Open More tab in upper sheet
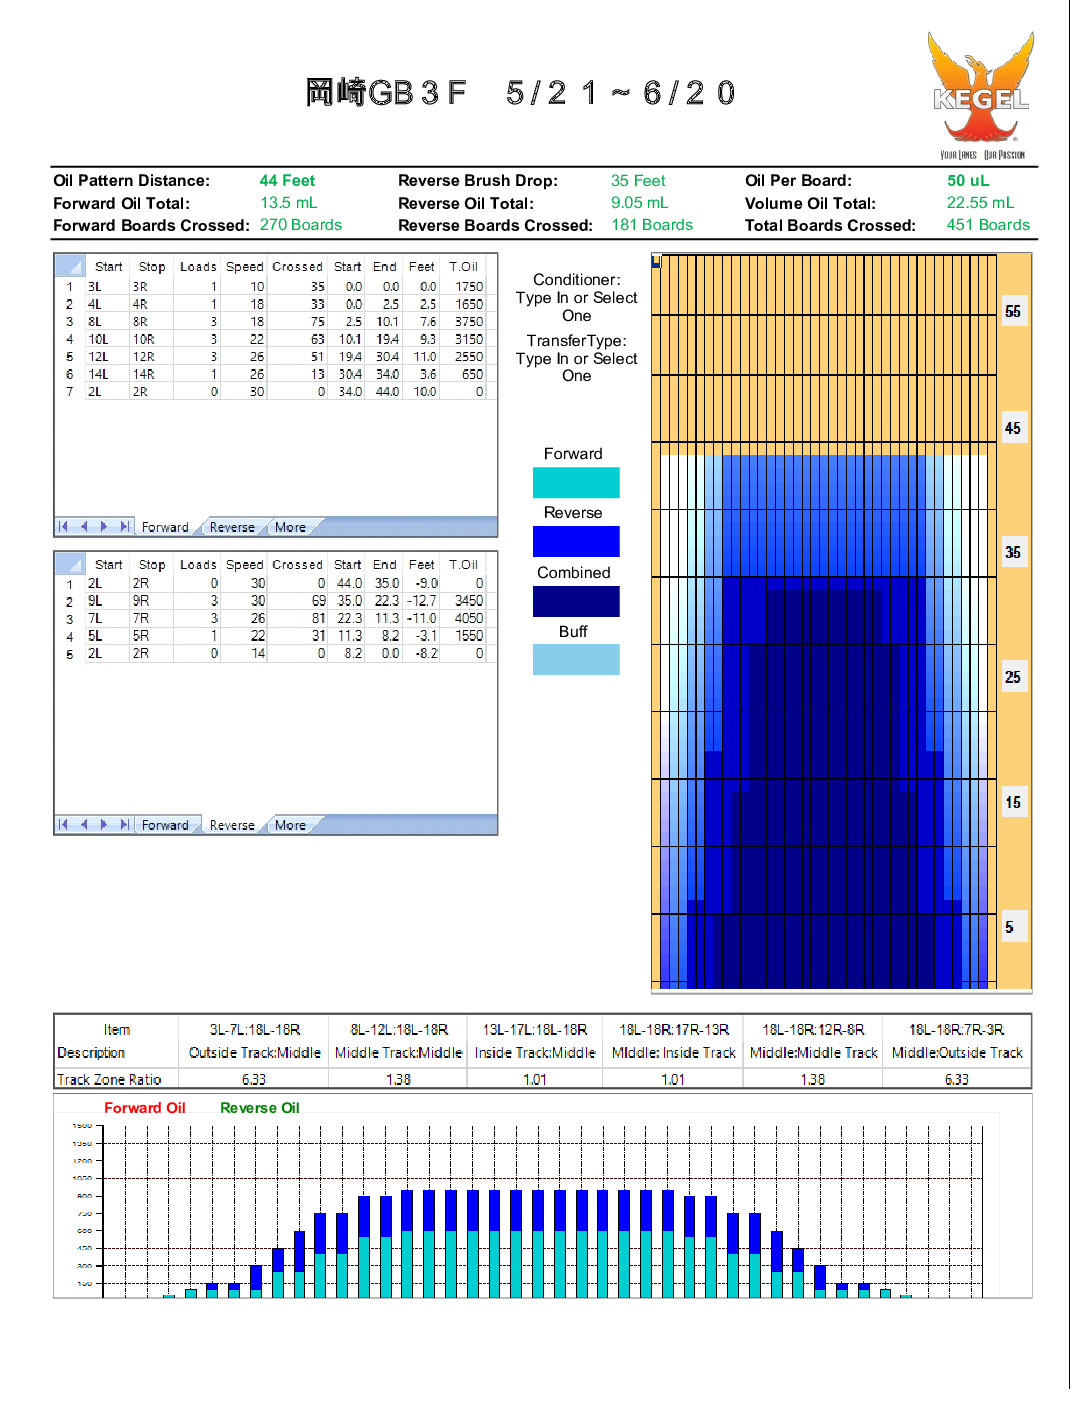 (291, 527)
